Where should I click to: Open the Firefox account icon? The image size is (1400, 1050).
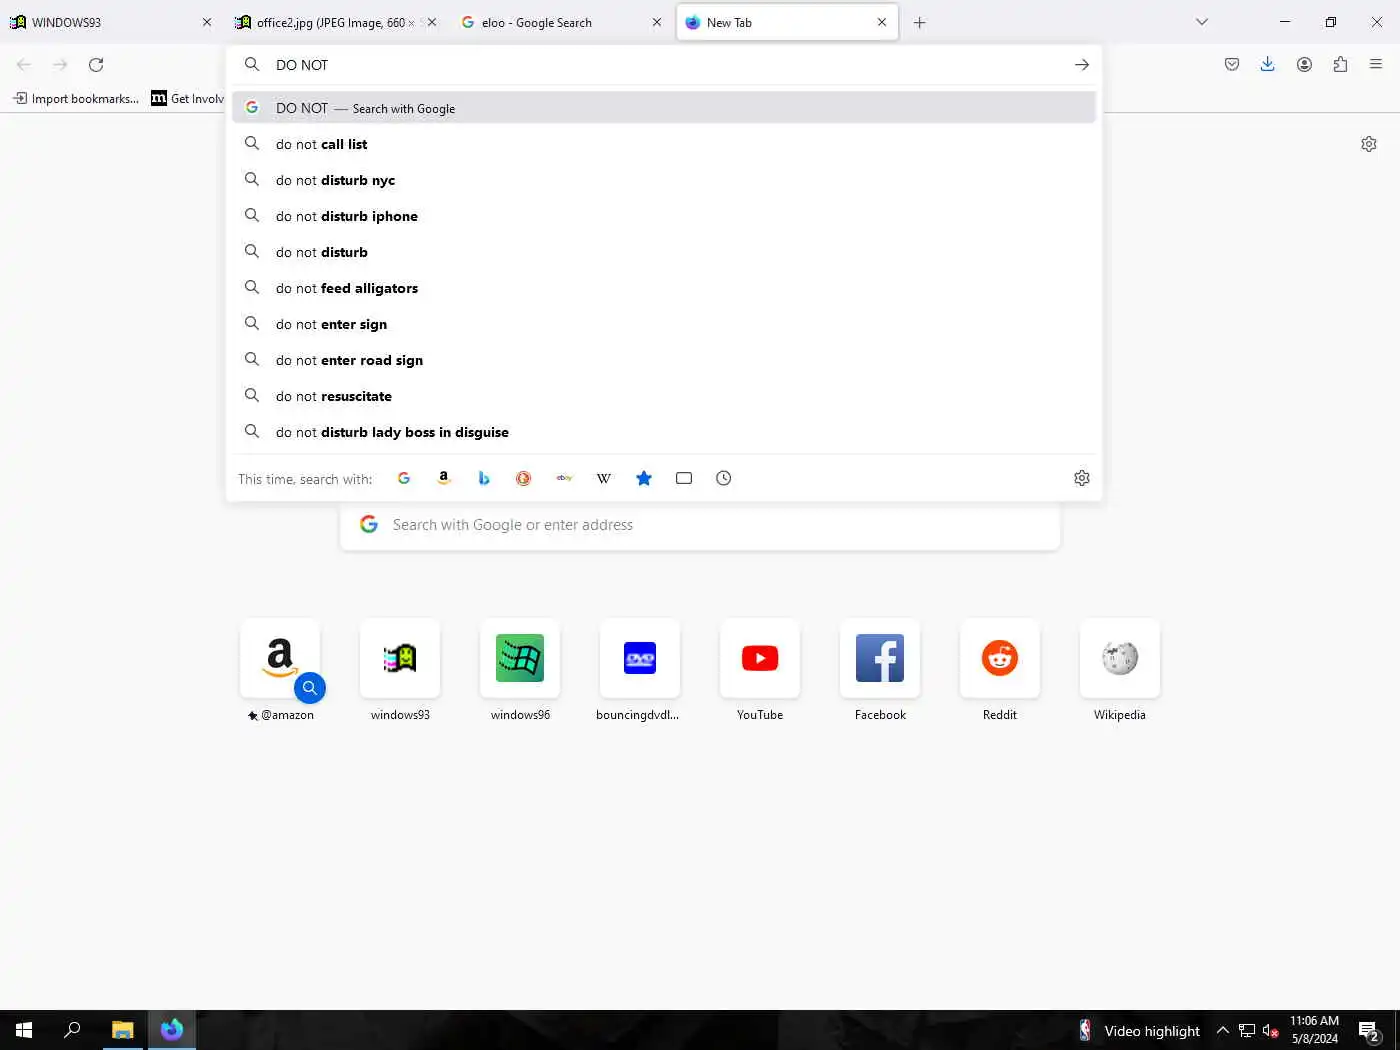1304,65
